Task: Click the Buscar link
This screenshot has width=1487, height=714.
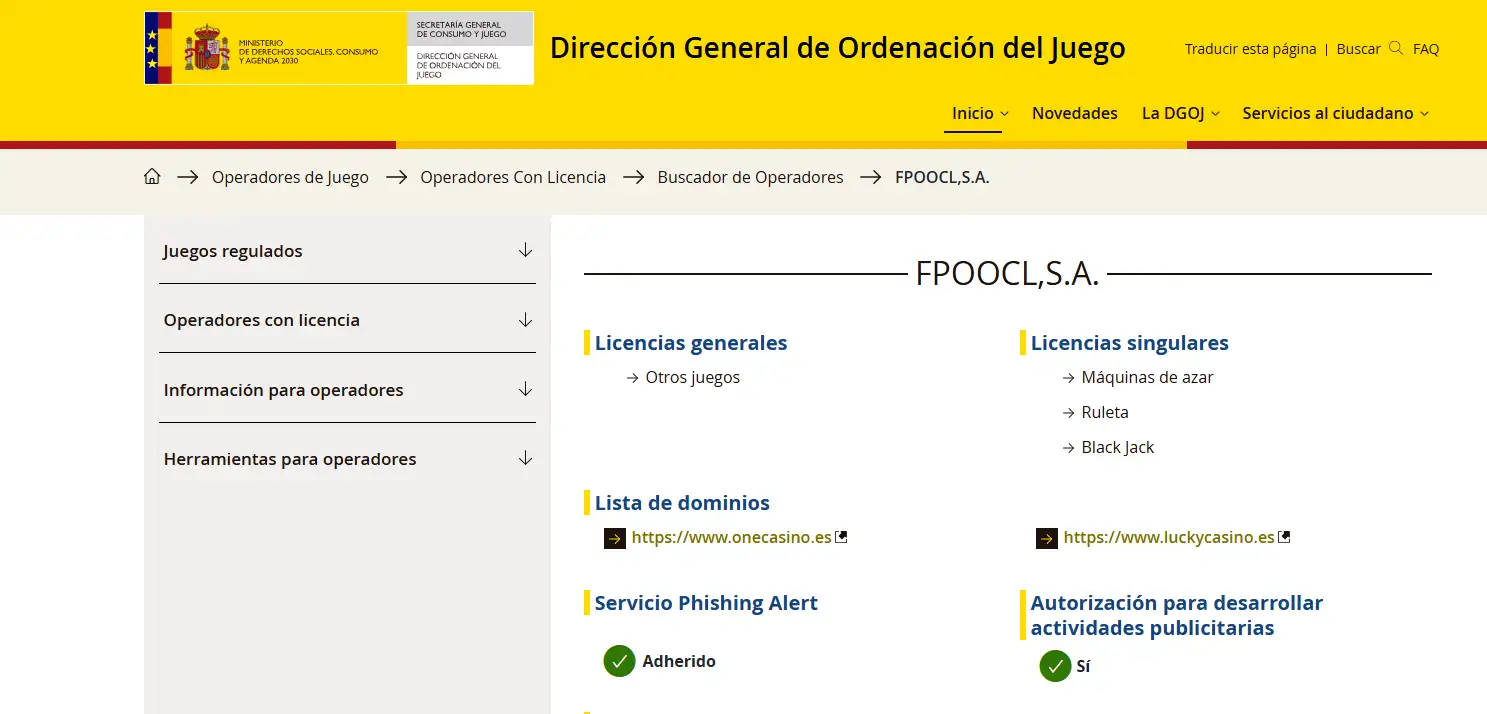Action: [x=1358, y=49]
